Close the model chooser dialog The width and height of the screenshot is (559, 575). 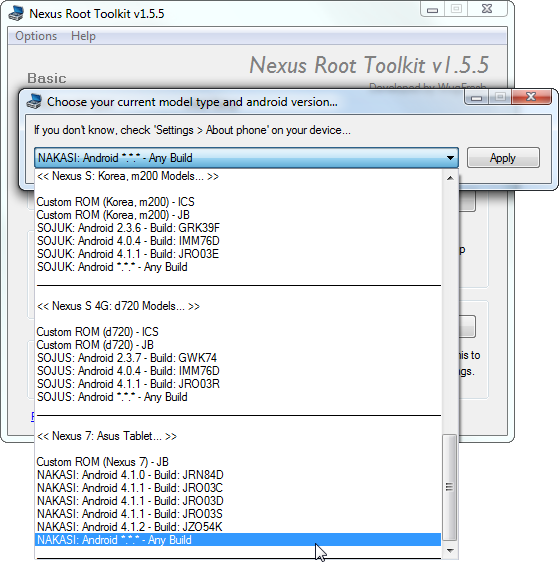click(x=531, y=97)
